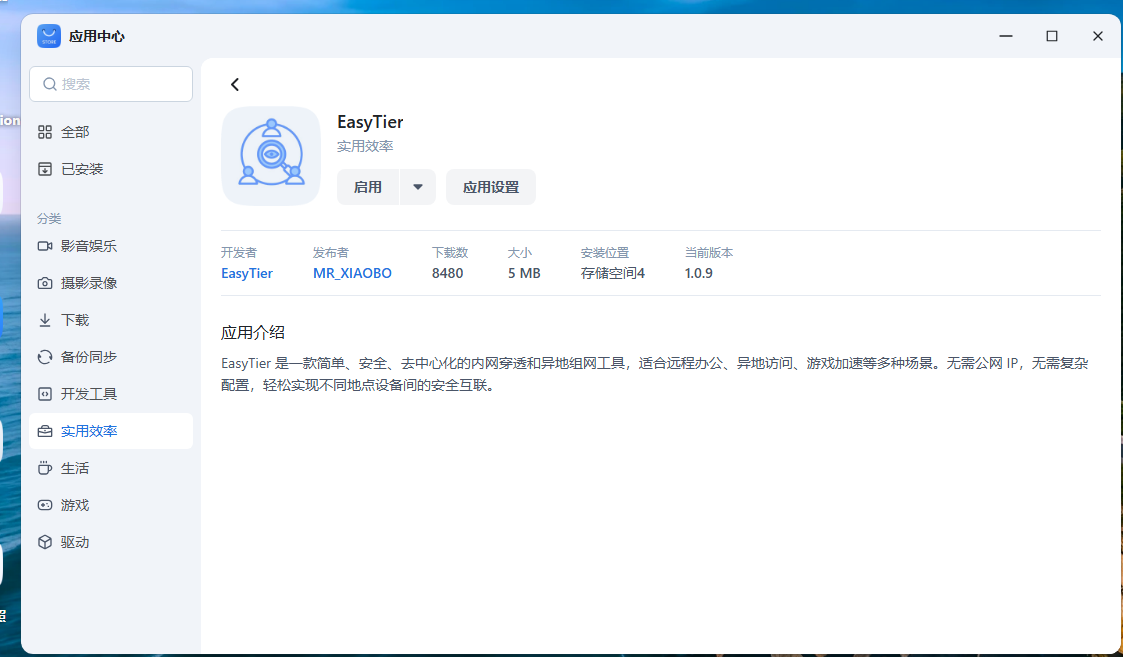Maximize the 应用中心 window
Image resolution: width=1123 pixels, height=657 pixels.
pos(1052,36)
